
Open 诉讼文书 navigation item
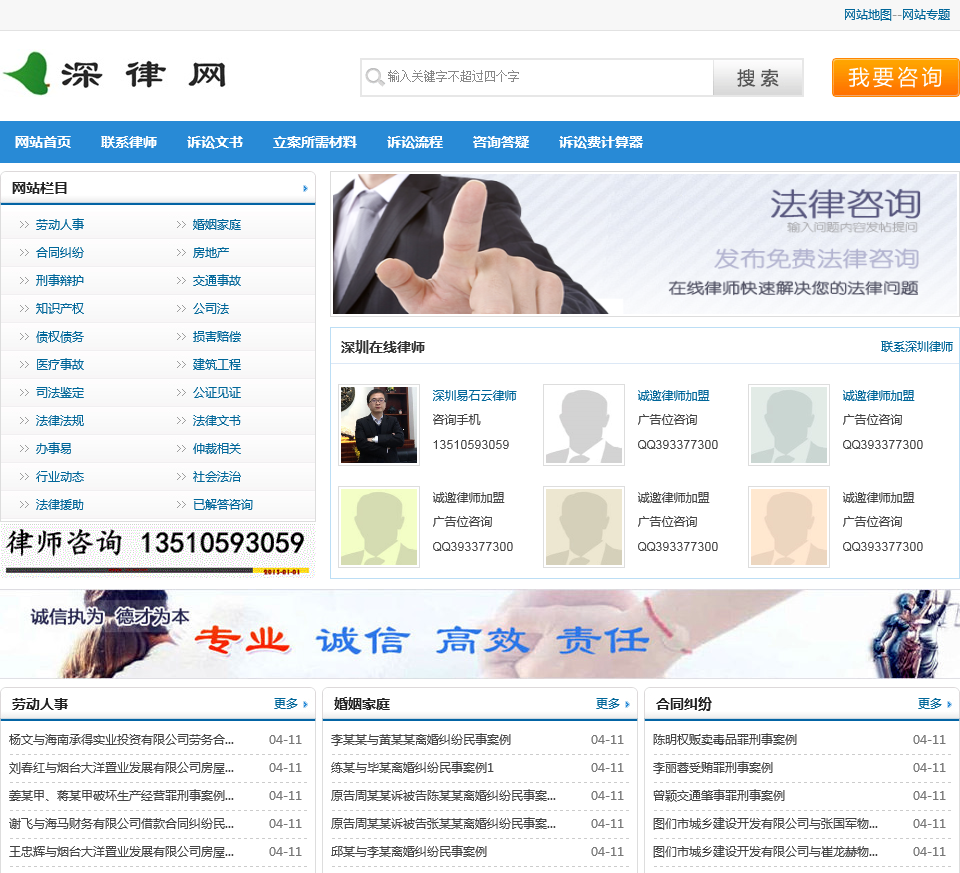[215, 142]
